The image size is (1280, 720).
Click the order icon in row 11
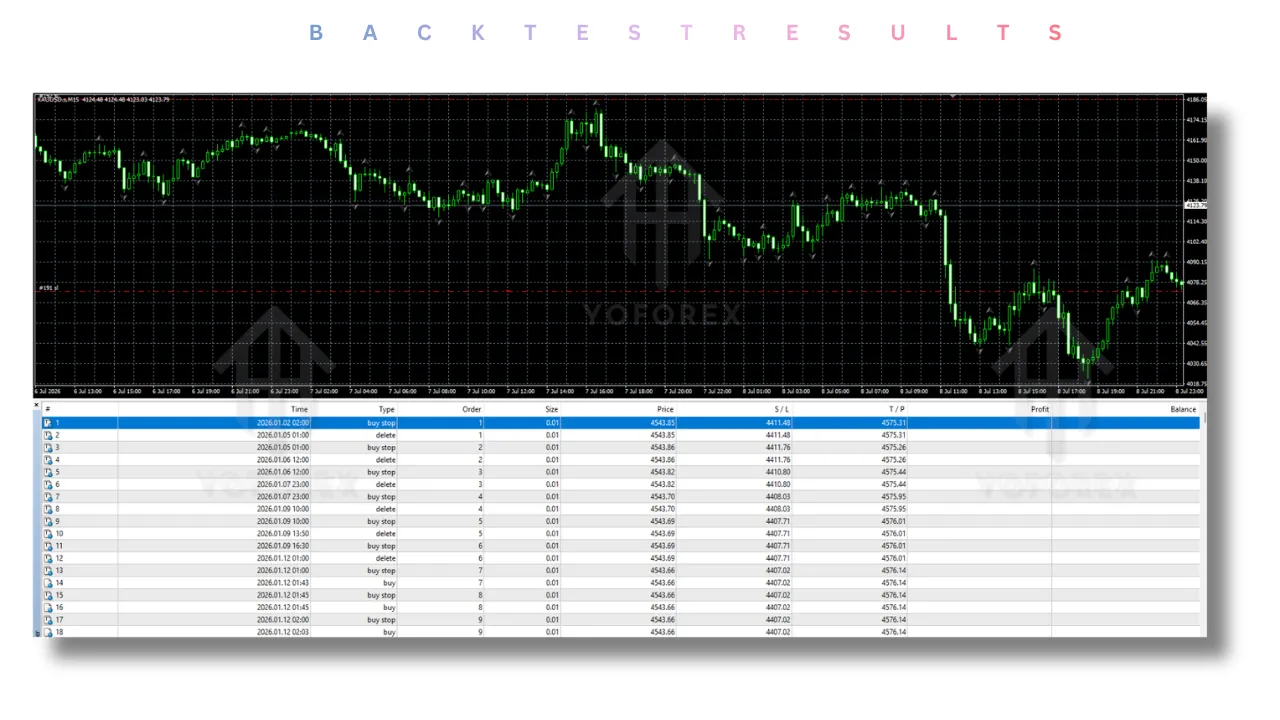(x=47, y=546)
